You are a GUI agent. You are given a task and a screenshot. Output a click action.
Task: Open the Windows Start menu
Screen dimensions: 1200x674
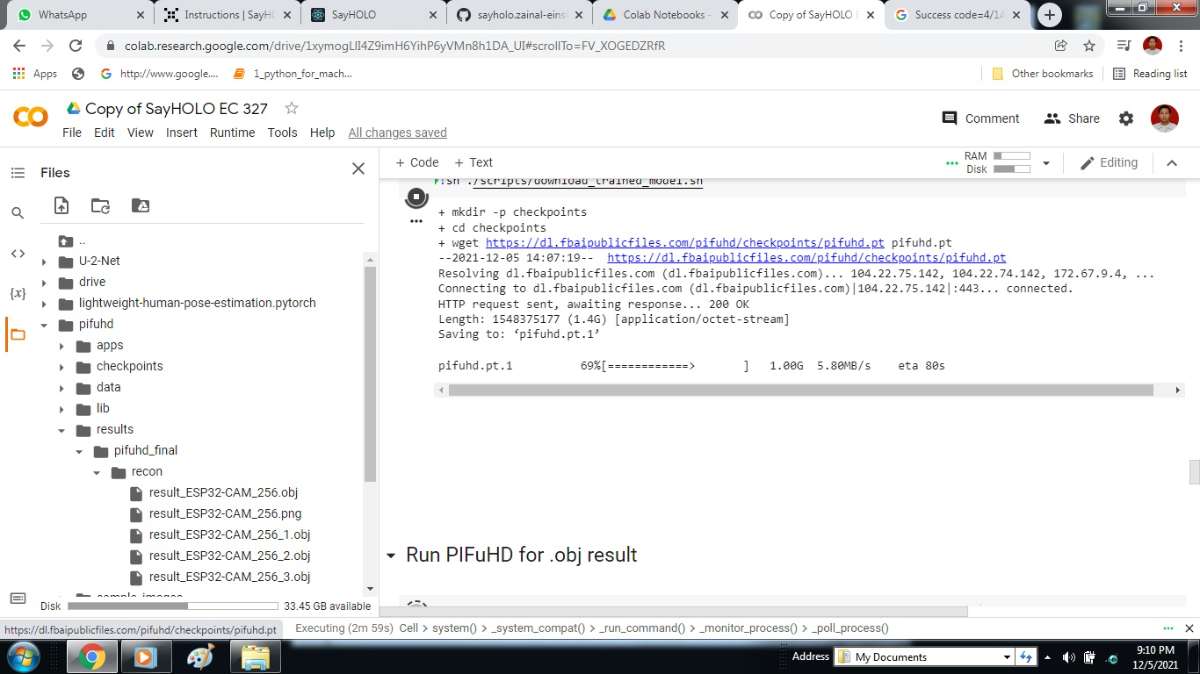coord(22,657)
